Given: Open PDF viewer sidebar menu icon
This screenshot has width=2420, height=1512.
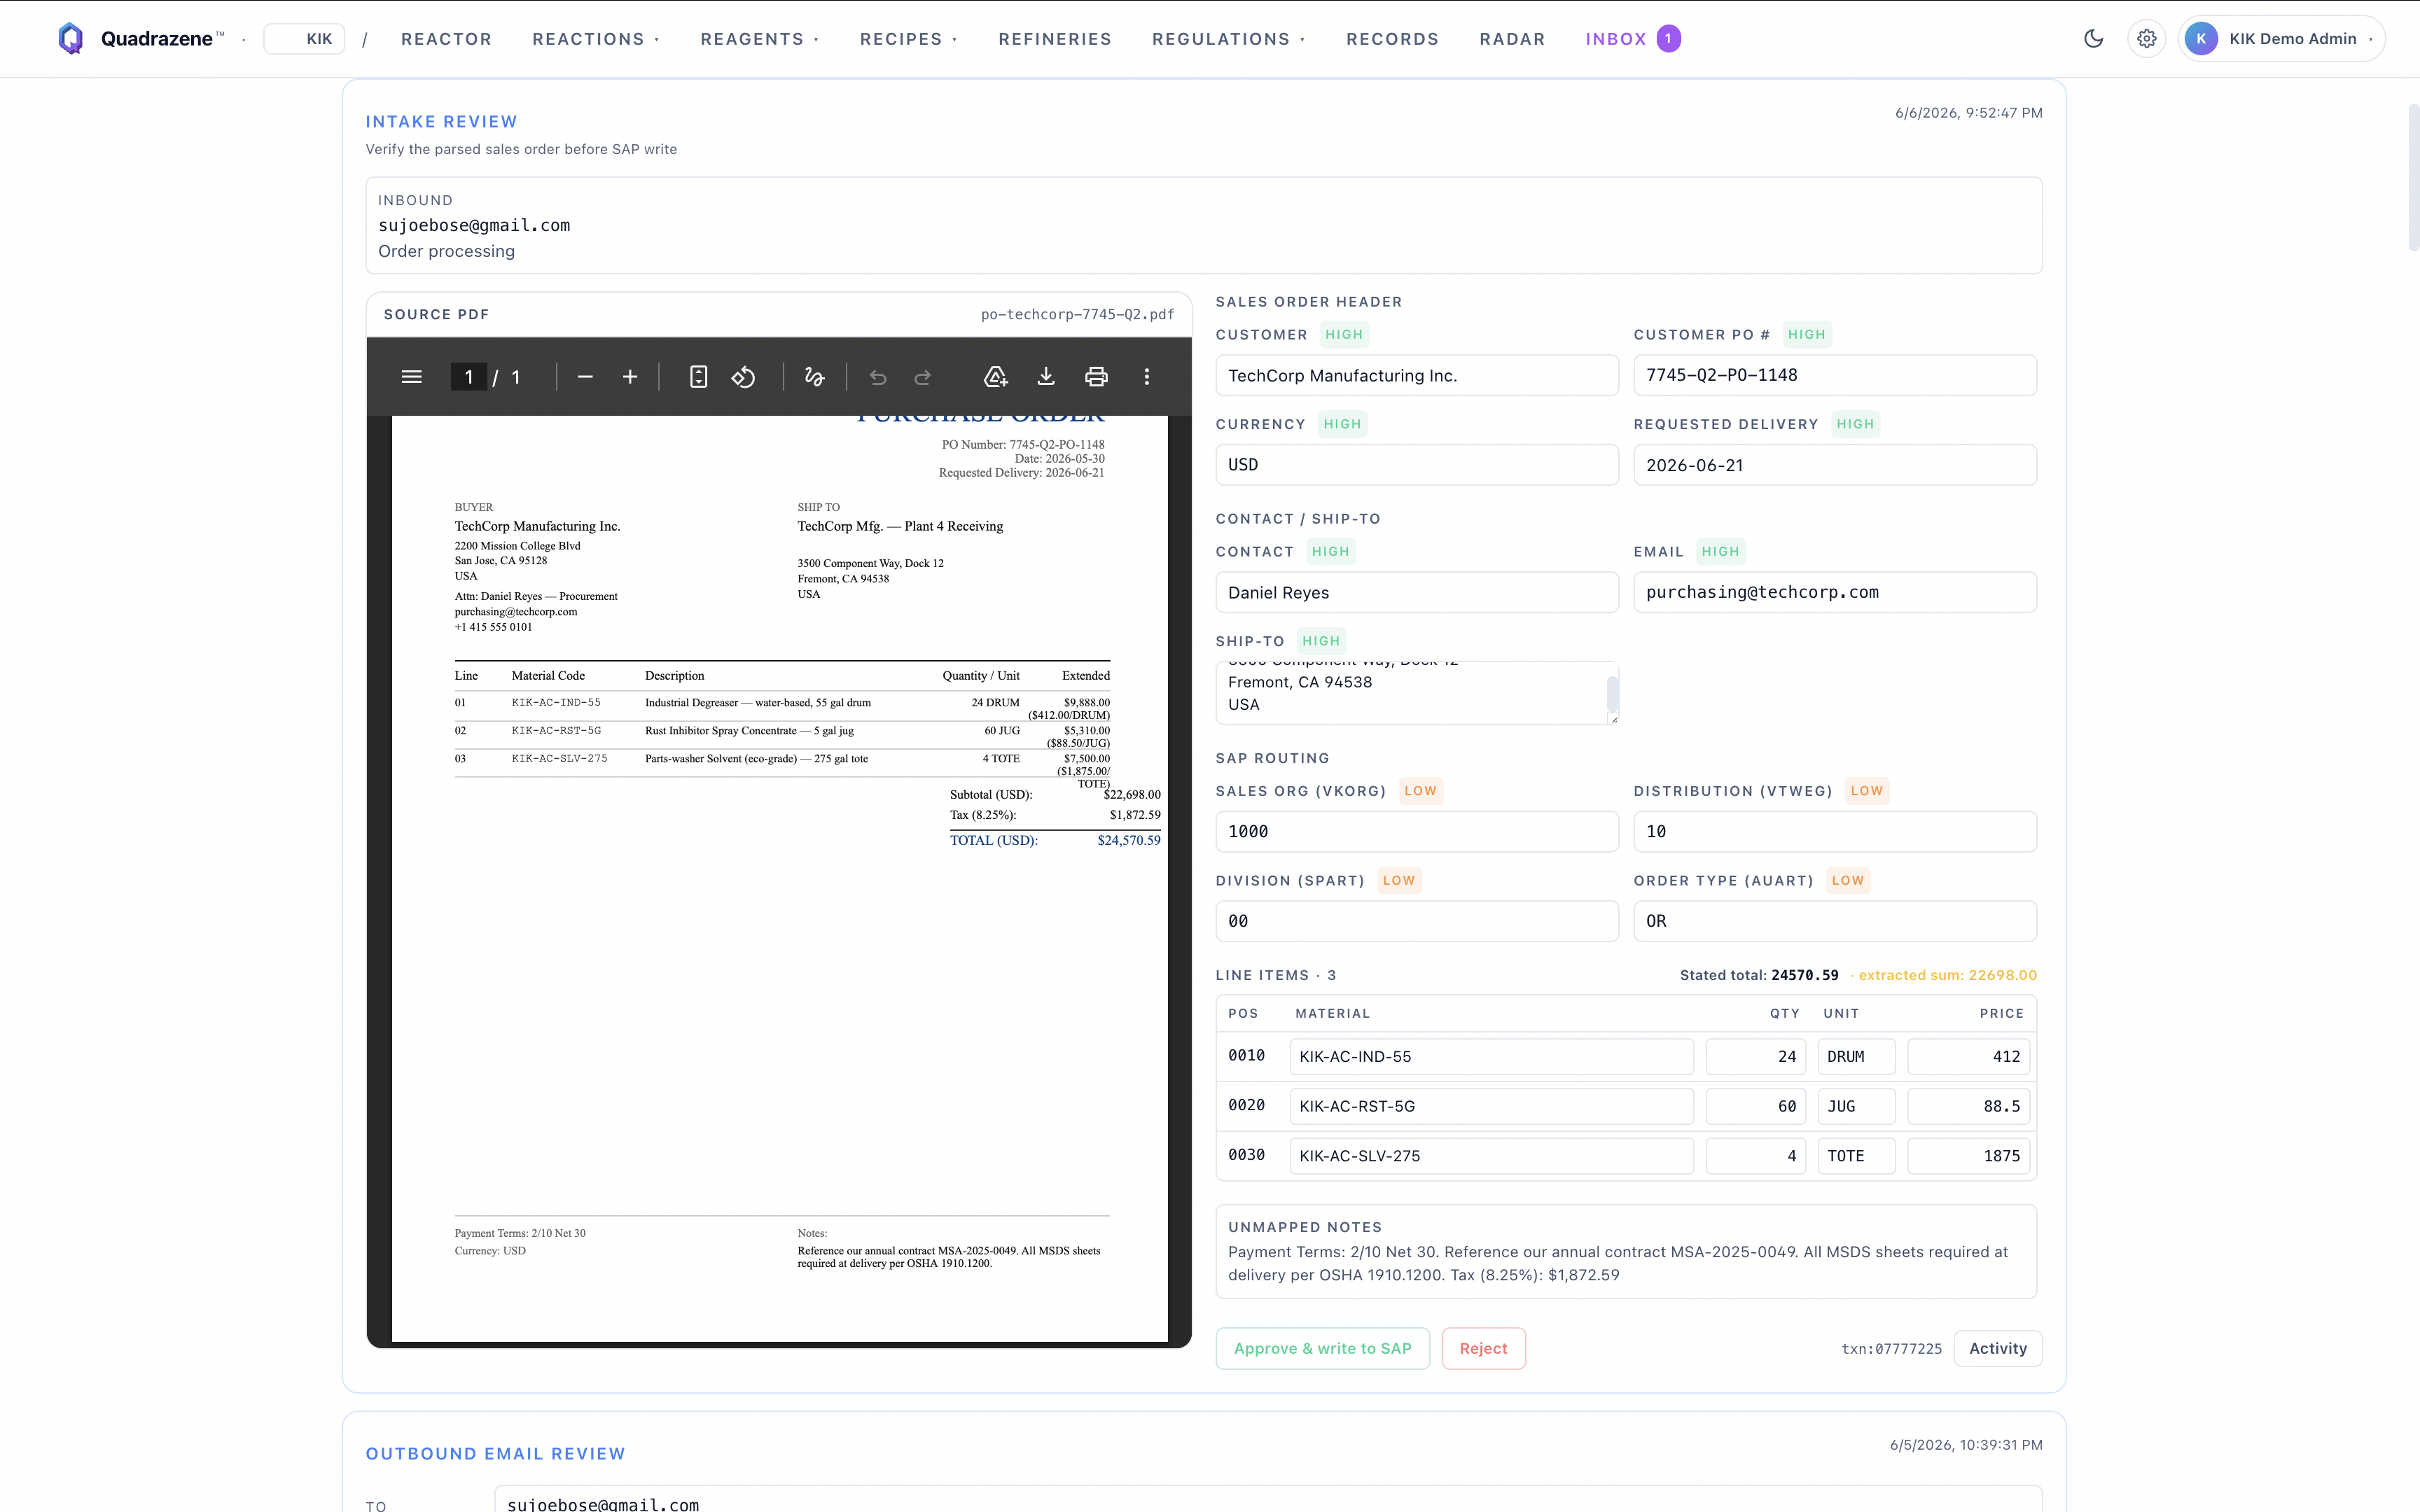Looking at the screenshot, I should [411, 377].
